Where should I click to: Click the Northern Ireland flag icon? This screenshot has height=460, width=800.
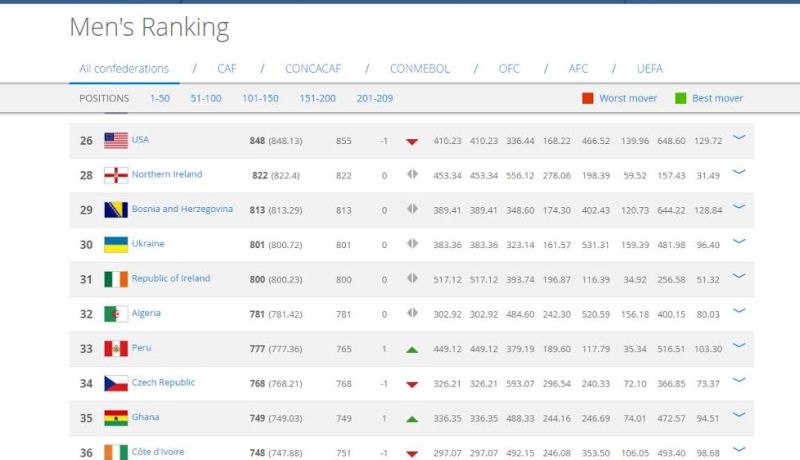116,175
